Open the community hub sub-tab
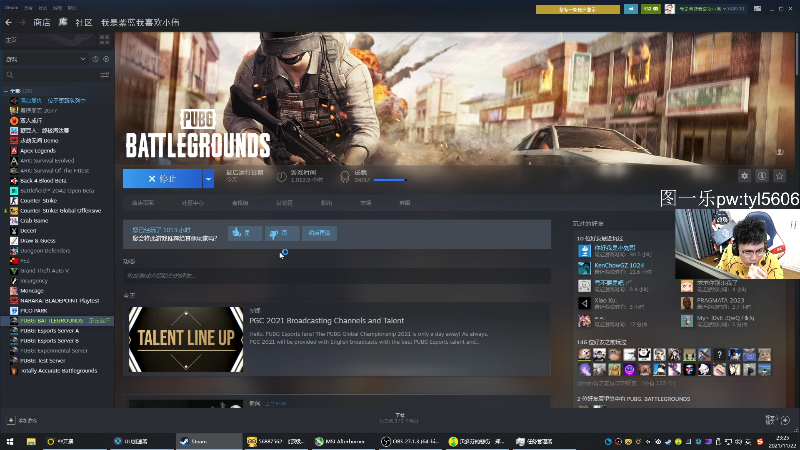This screenshot has height=450, width=800. click(x=192, y=203)
